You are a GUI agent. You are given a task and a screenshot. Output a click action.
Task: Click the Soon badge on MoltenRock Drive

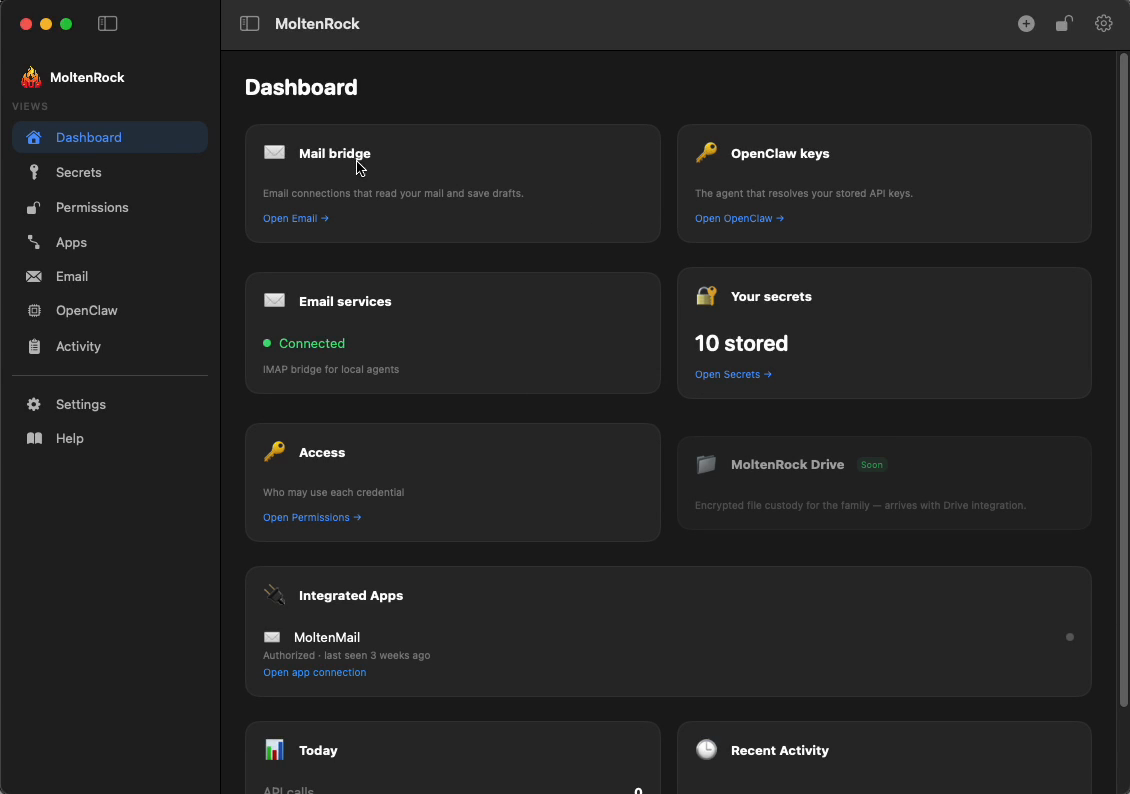(x=871, y=465)
